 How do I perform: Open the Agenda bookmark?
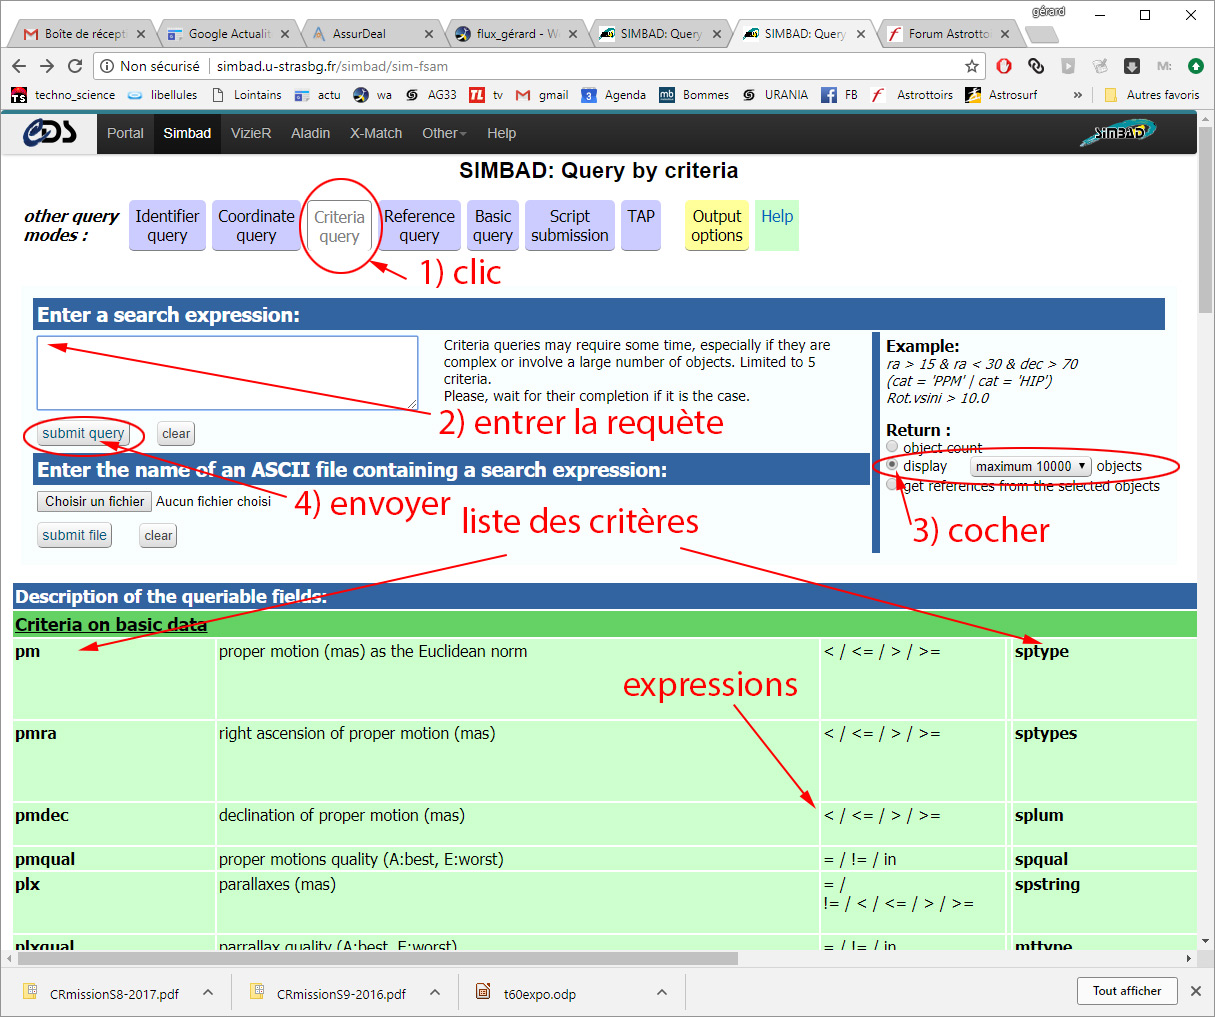(x=614, y=95)
